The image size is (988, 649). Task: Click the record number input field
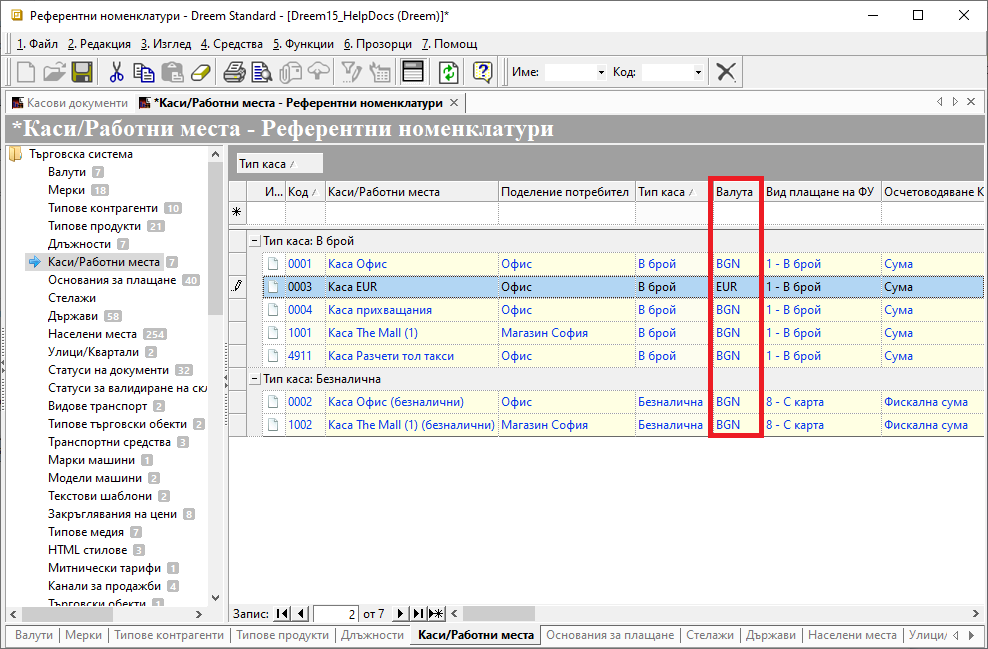336,613
